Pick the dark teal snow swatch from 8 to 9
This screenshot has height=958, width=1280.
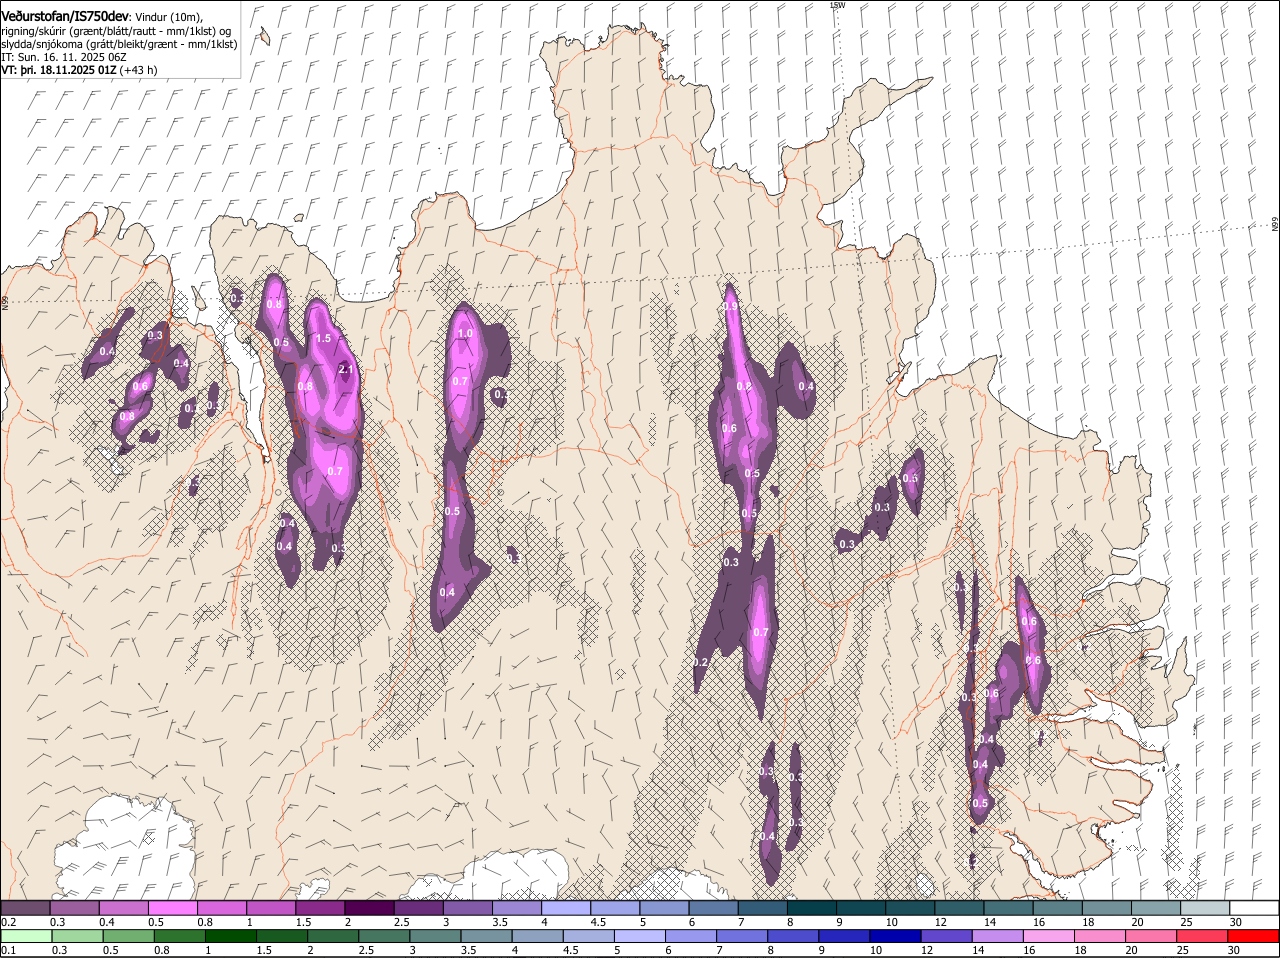(x=812, y=908)
